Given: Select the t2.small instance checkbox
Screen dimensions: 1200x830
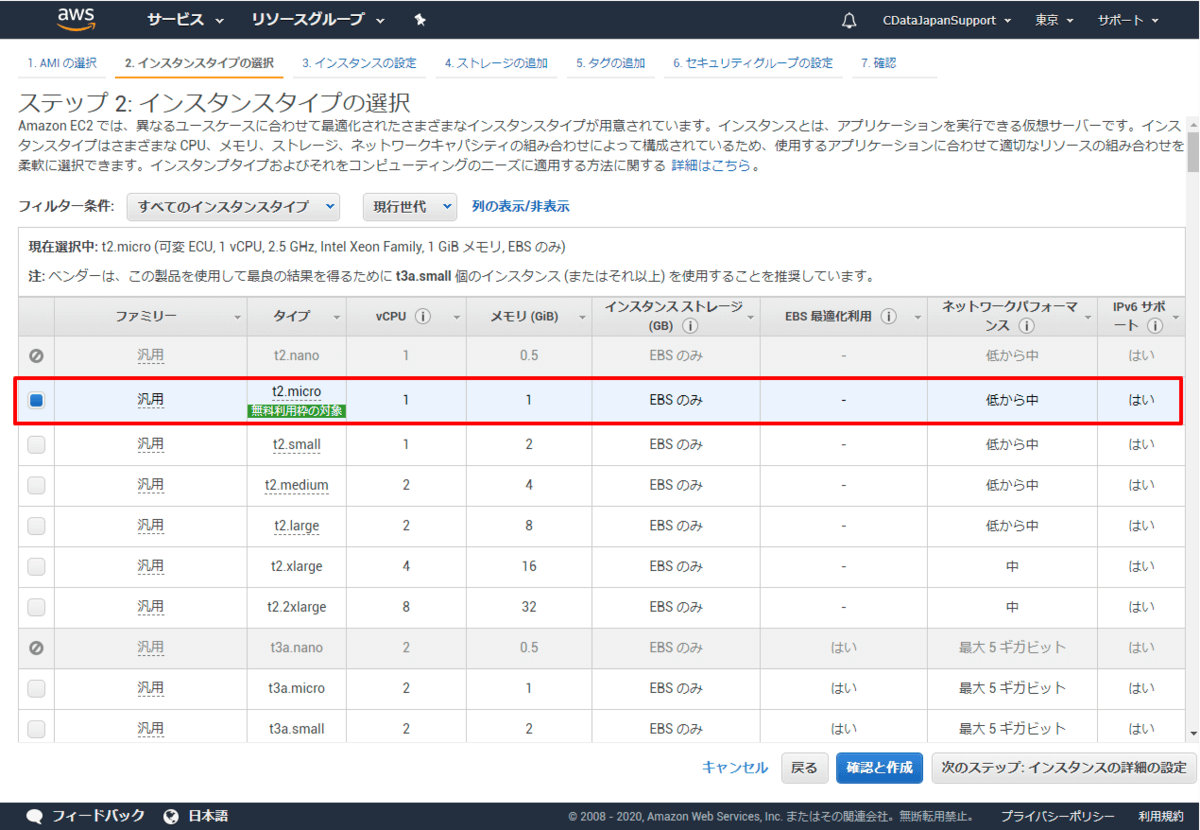Looking at the screenshot, I should (x=36, y=445).
